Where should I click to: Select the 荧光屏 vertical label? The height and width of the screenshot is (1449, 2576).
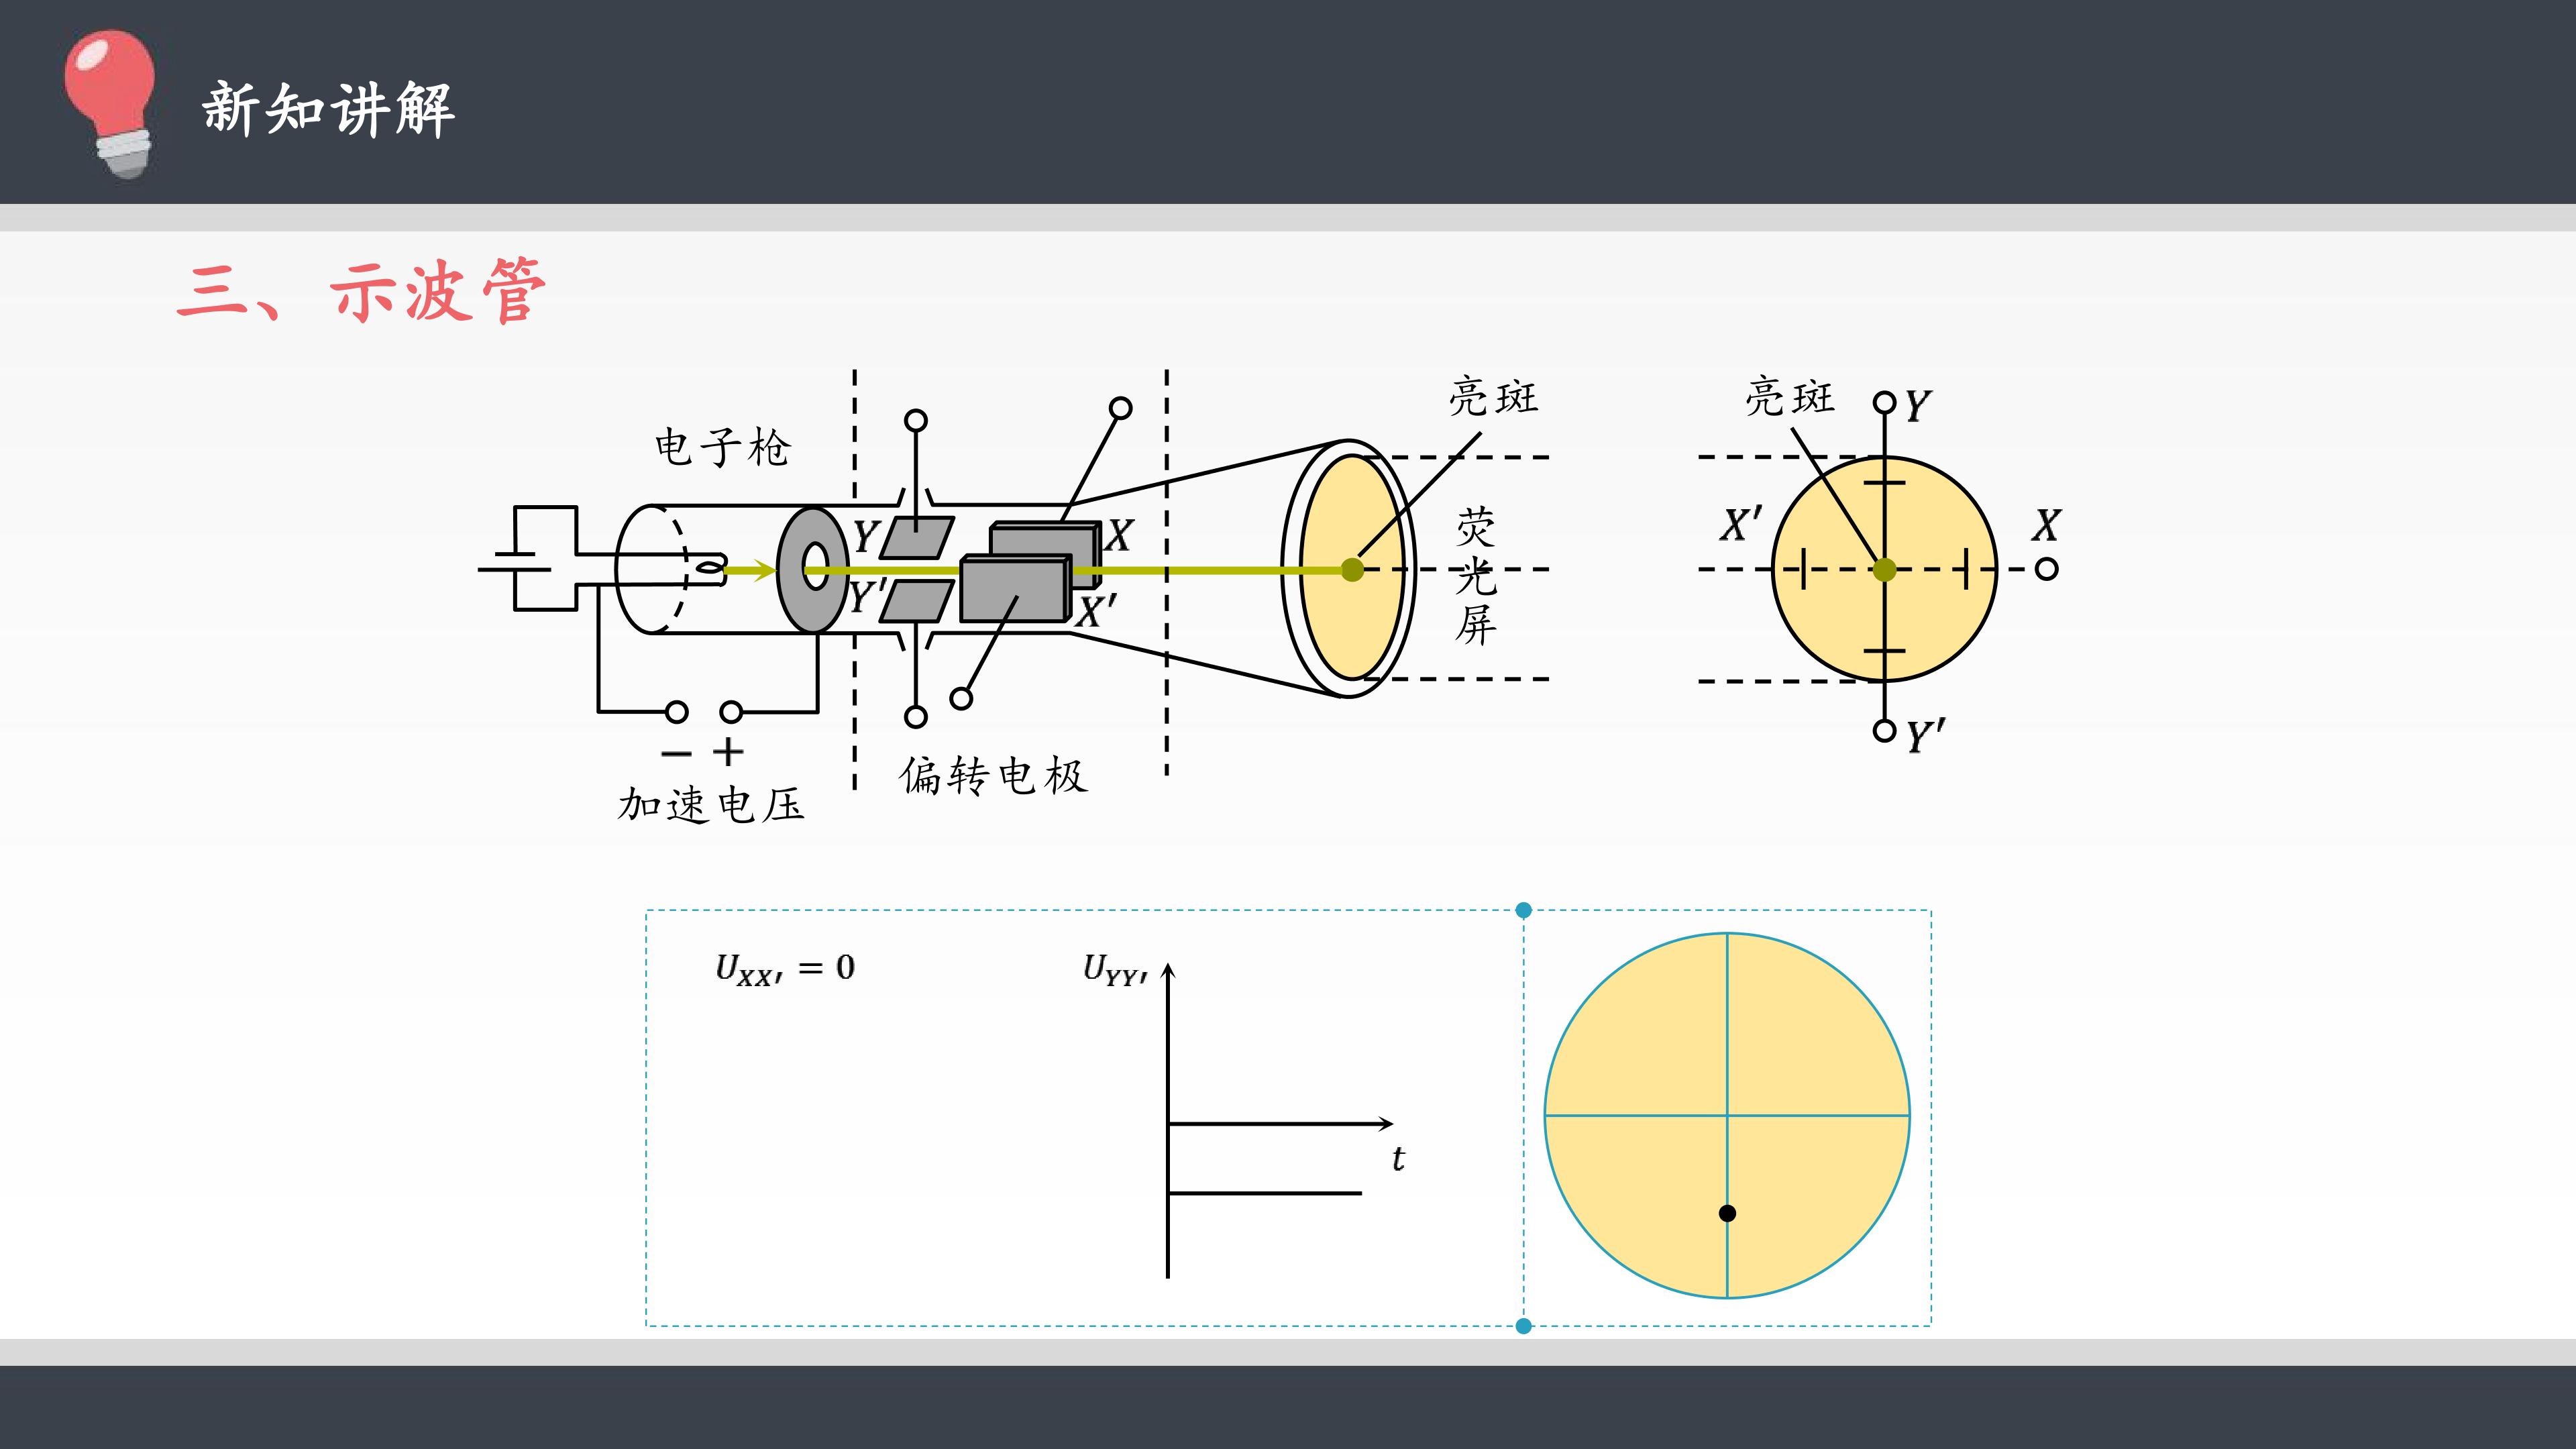1475,576
